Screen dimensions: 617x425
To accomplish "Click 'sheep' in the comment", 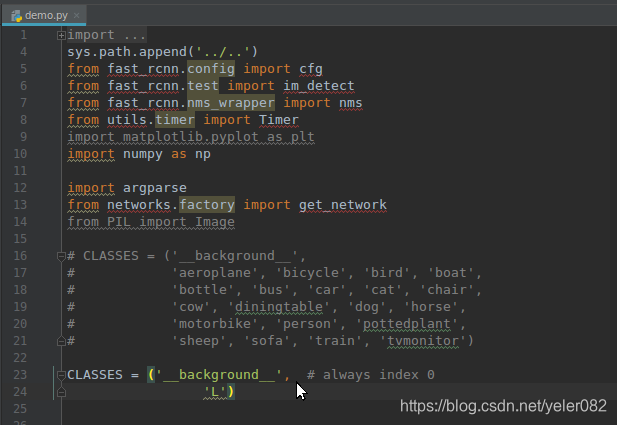I will point(199,341).
